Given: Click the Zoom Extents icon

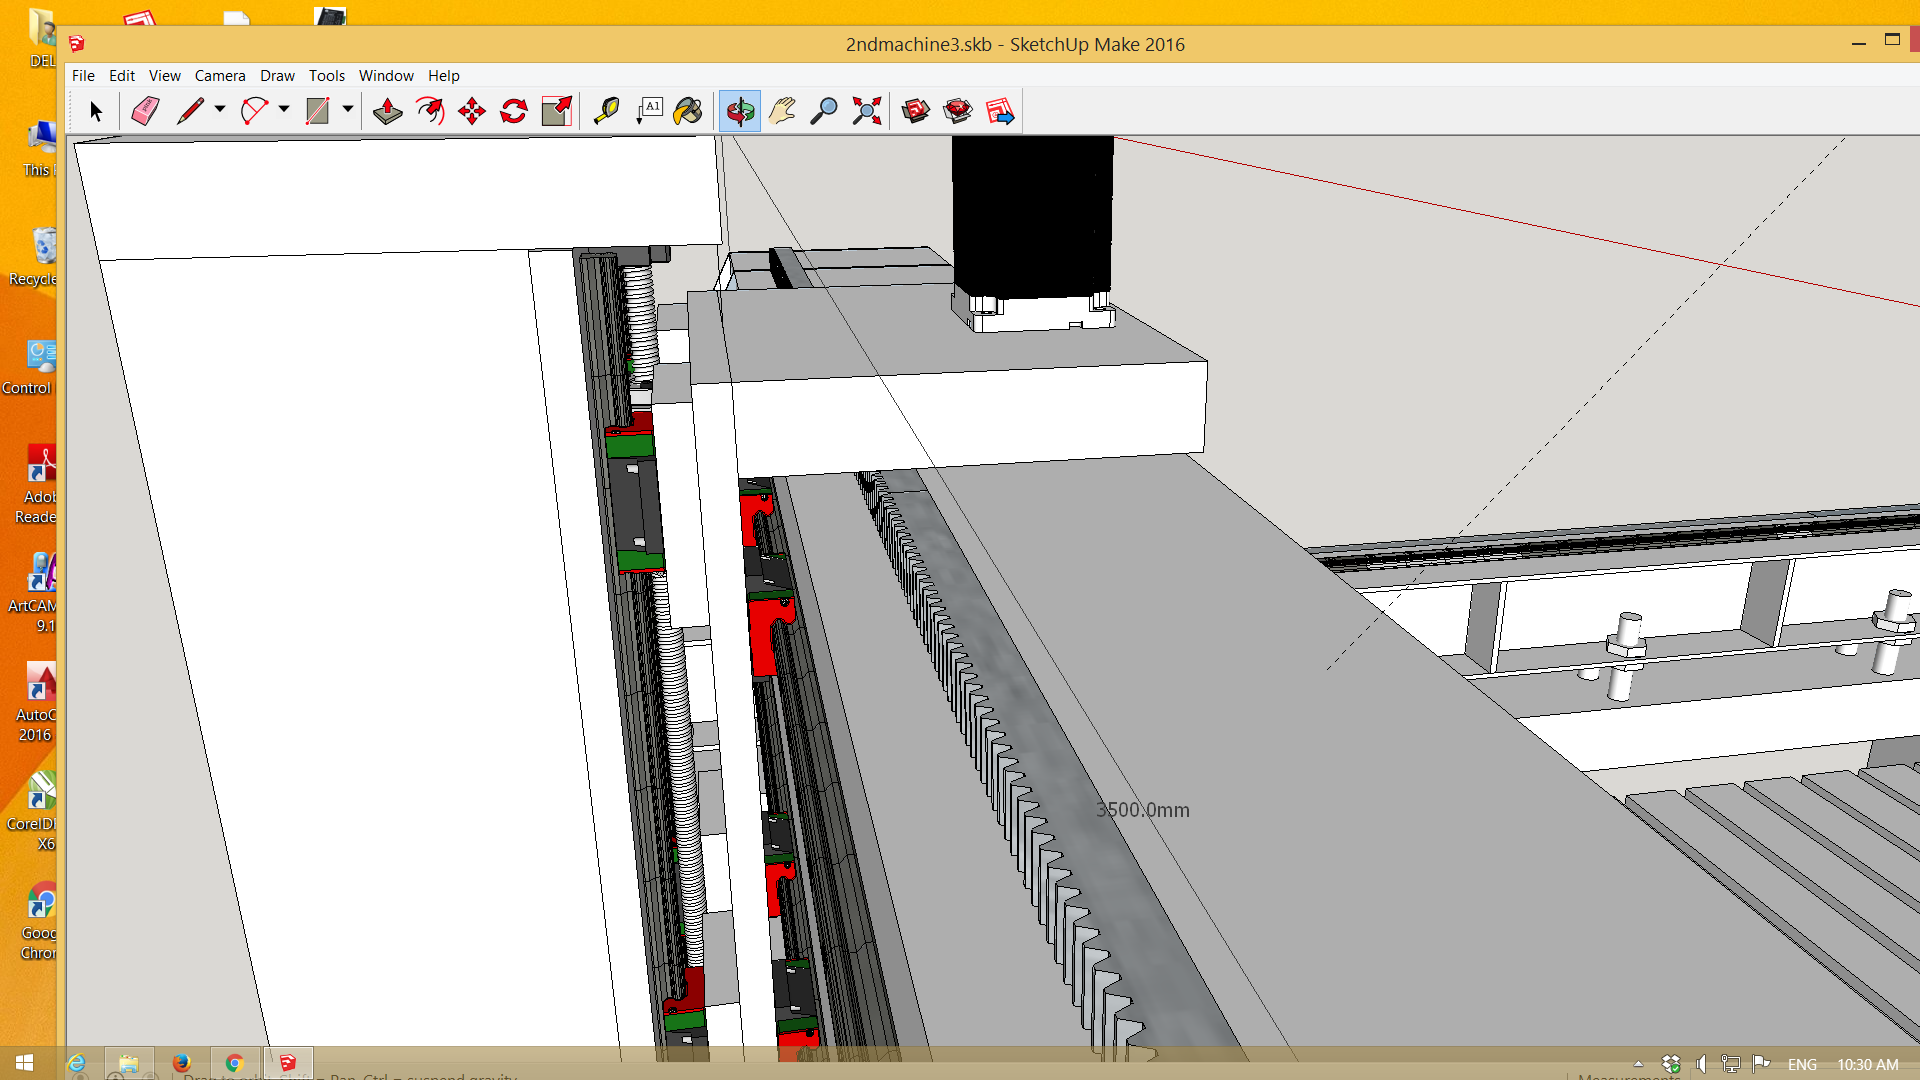Looking at the screenshot, I should tap(866, 111).
